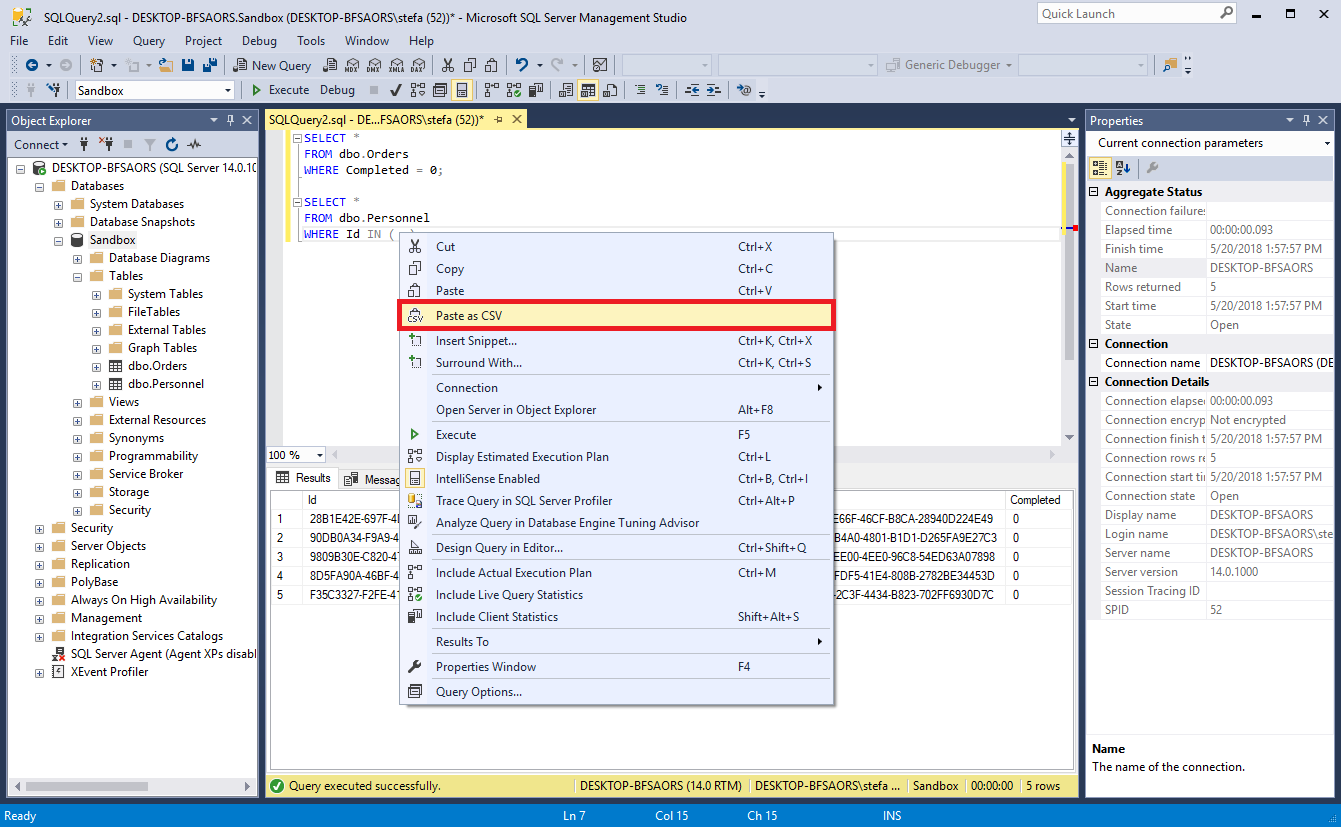
Task: Choose Paste as CSV from context menu
Action: point(616,316)
